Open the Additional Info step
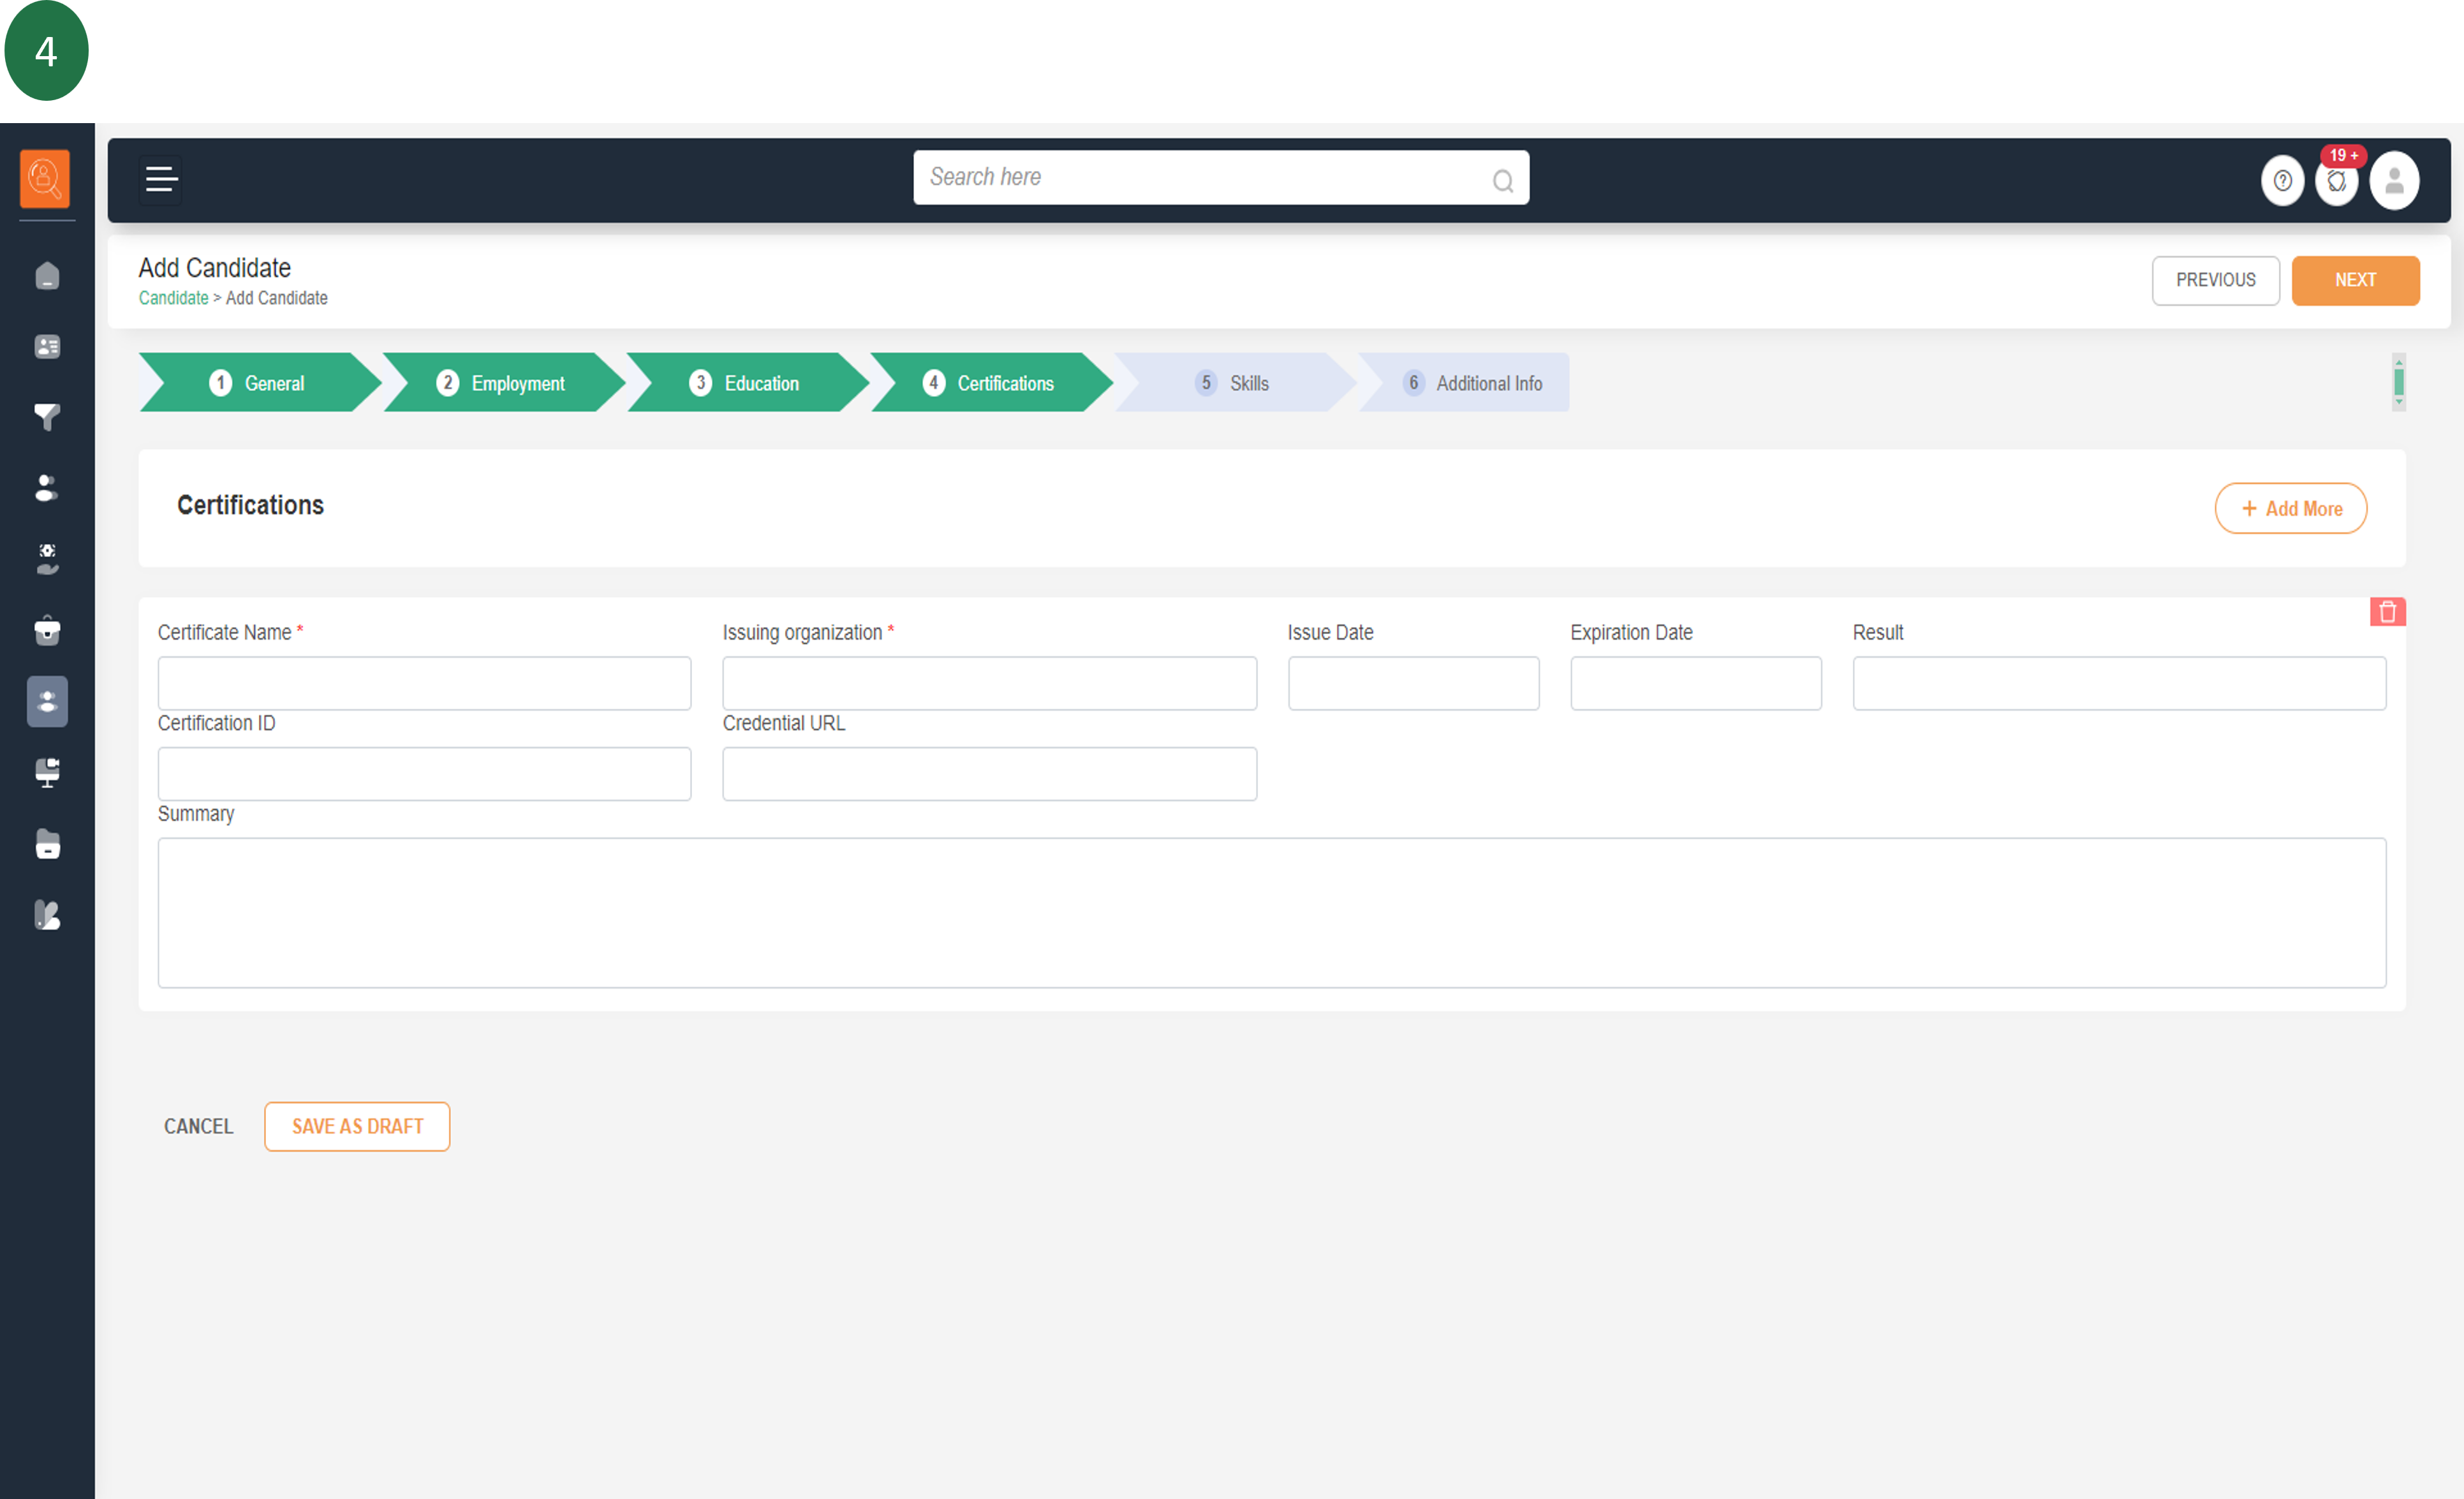2464x1499 pixels. click(x=1473, y=383)
